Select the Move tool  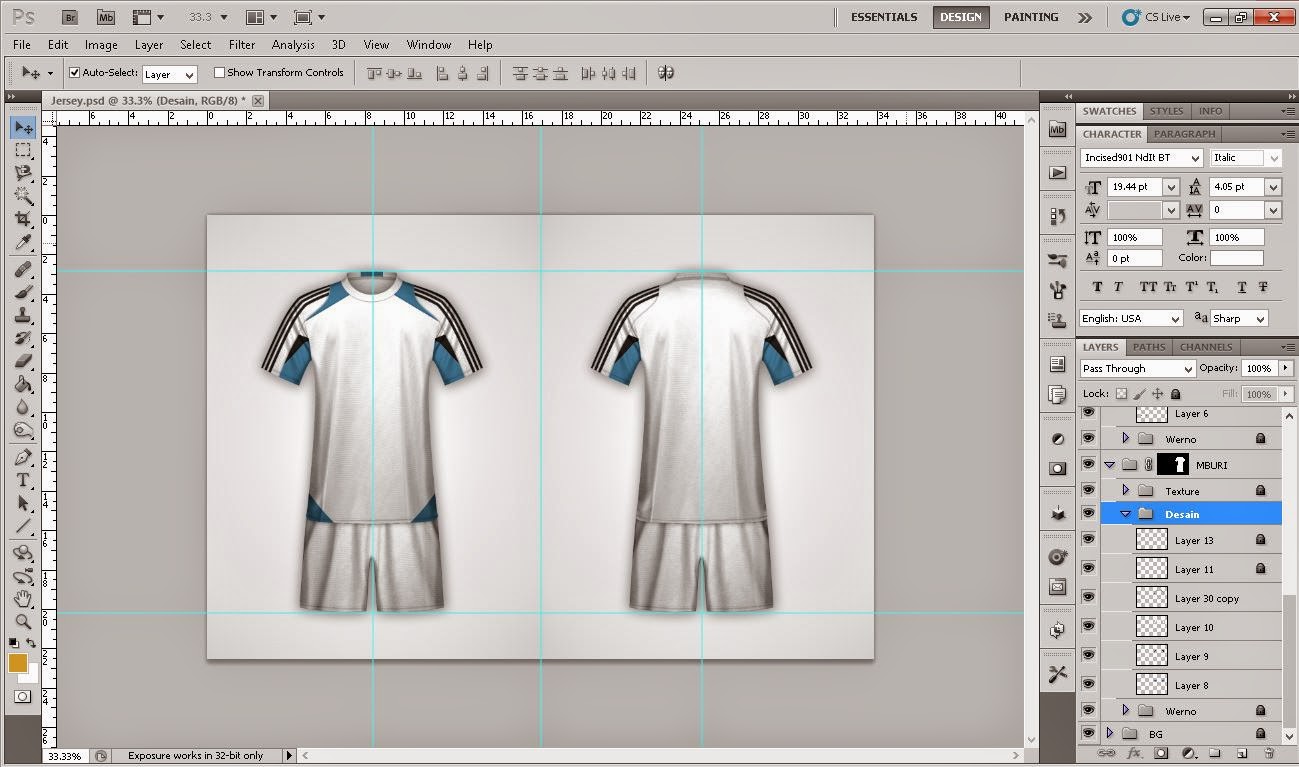(x=23, y=128)
